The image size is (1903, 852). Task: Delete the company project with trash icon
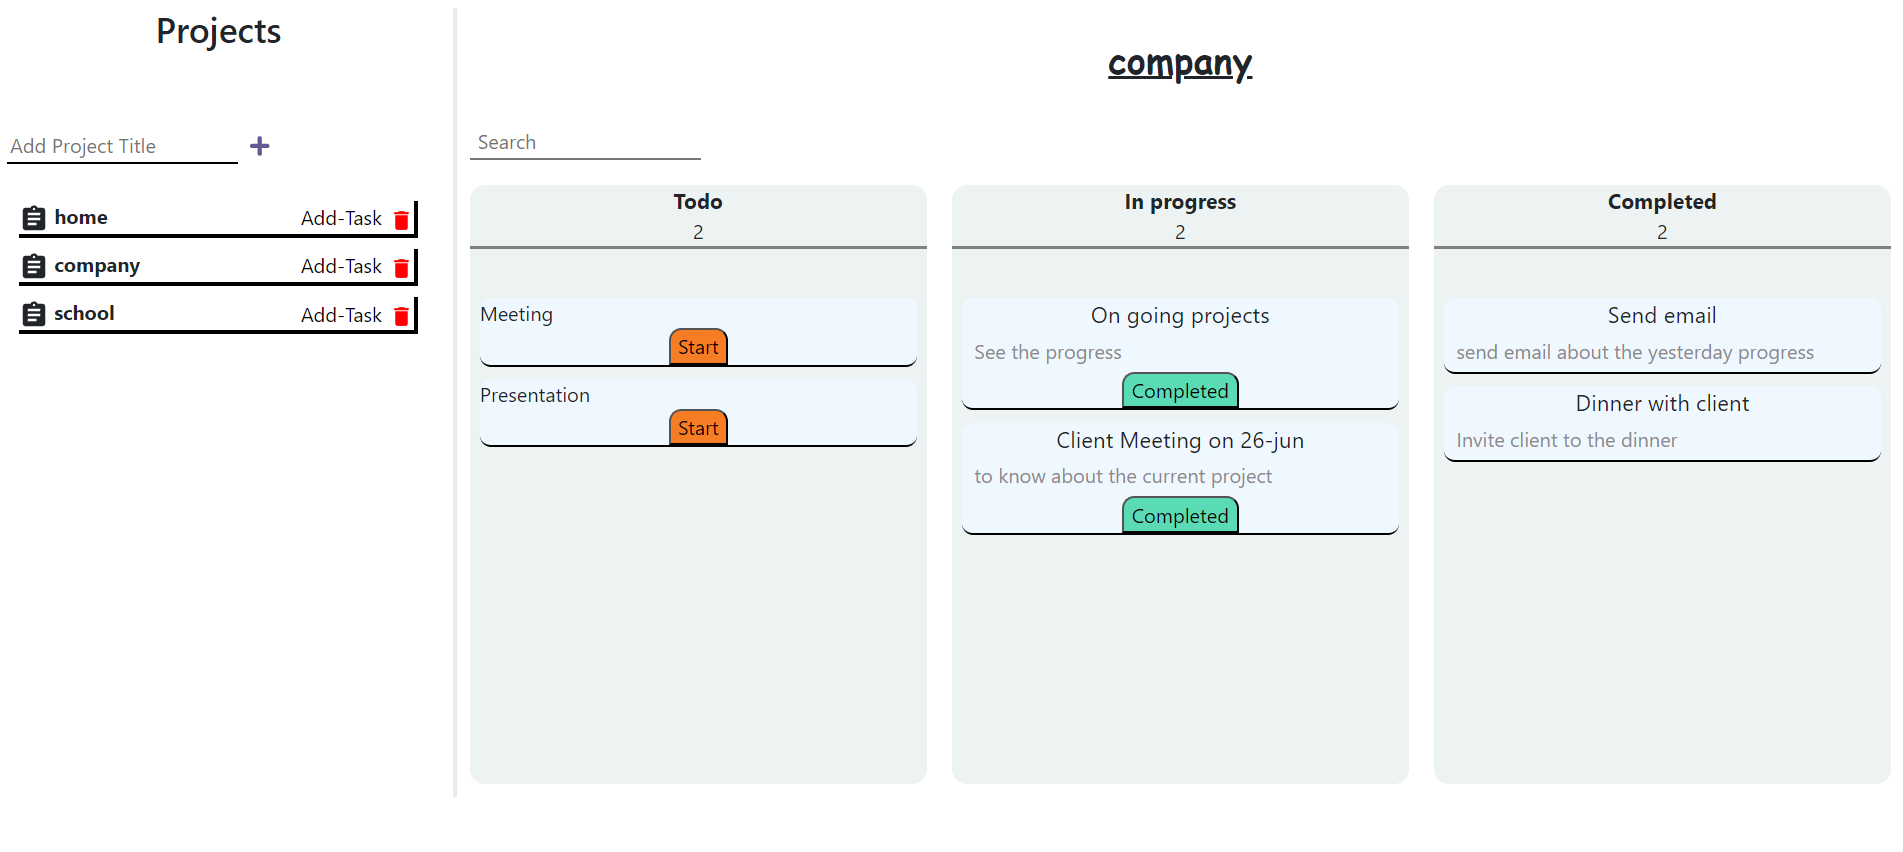click(401, 266)
